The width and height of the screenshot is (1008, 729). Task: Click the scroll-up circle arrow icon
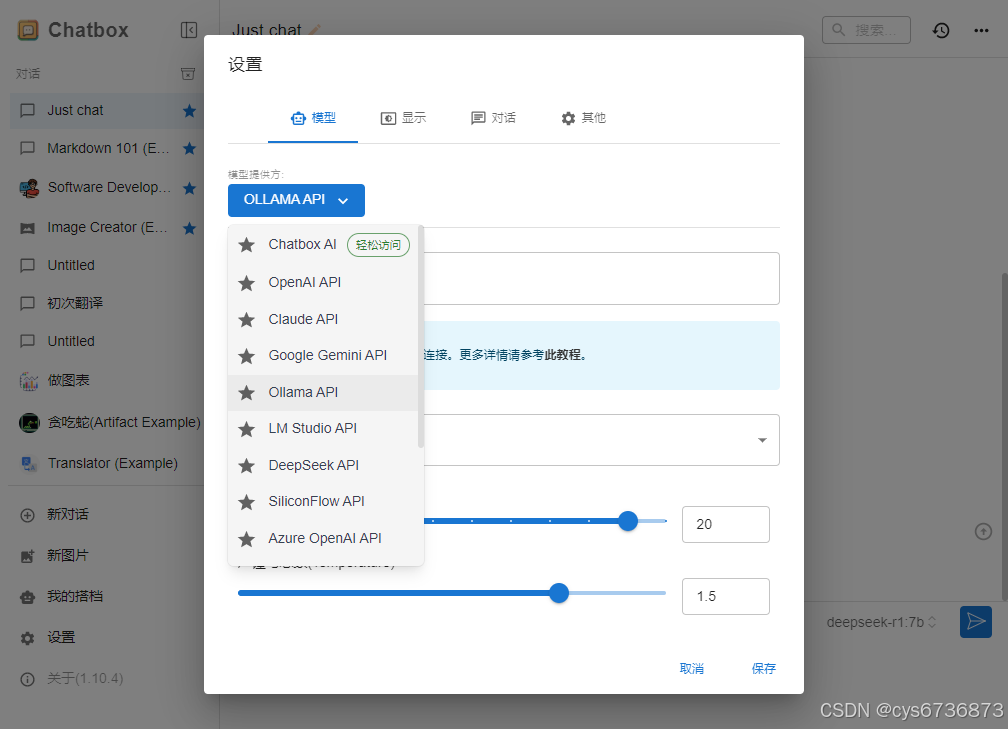coord(984,532)
